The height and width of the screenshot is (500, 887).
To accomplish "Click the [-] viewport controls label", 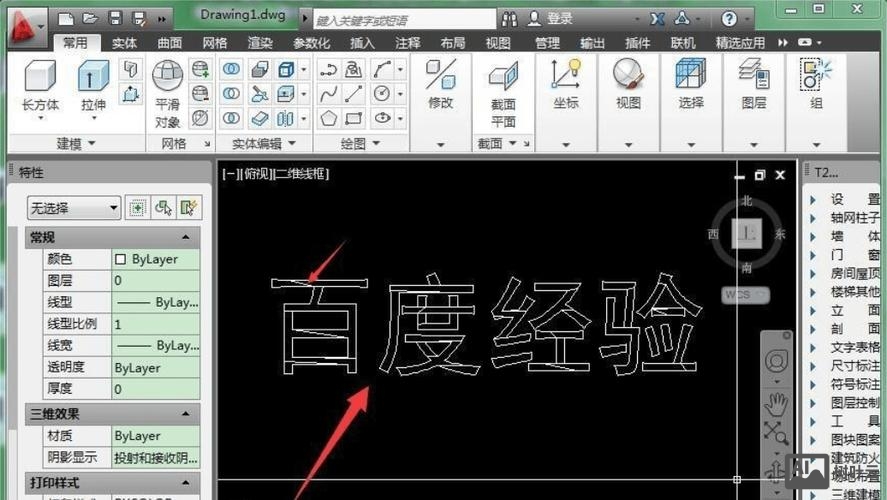I will point(229,174).
